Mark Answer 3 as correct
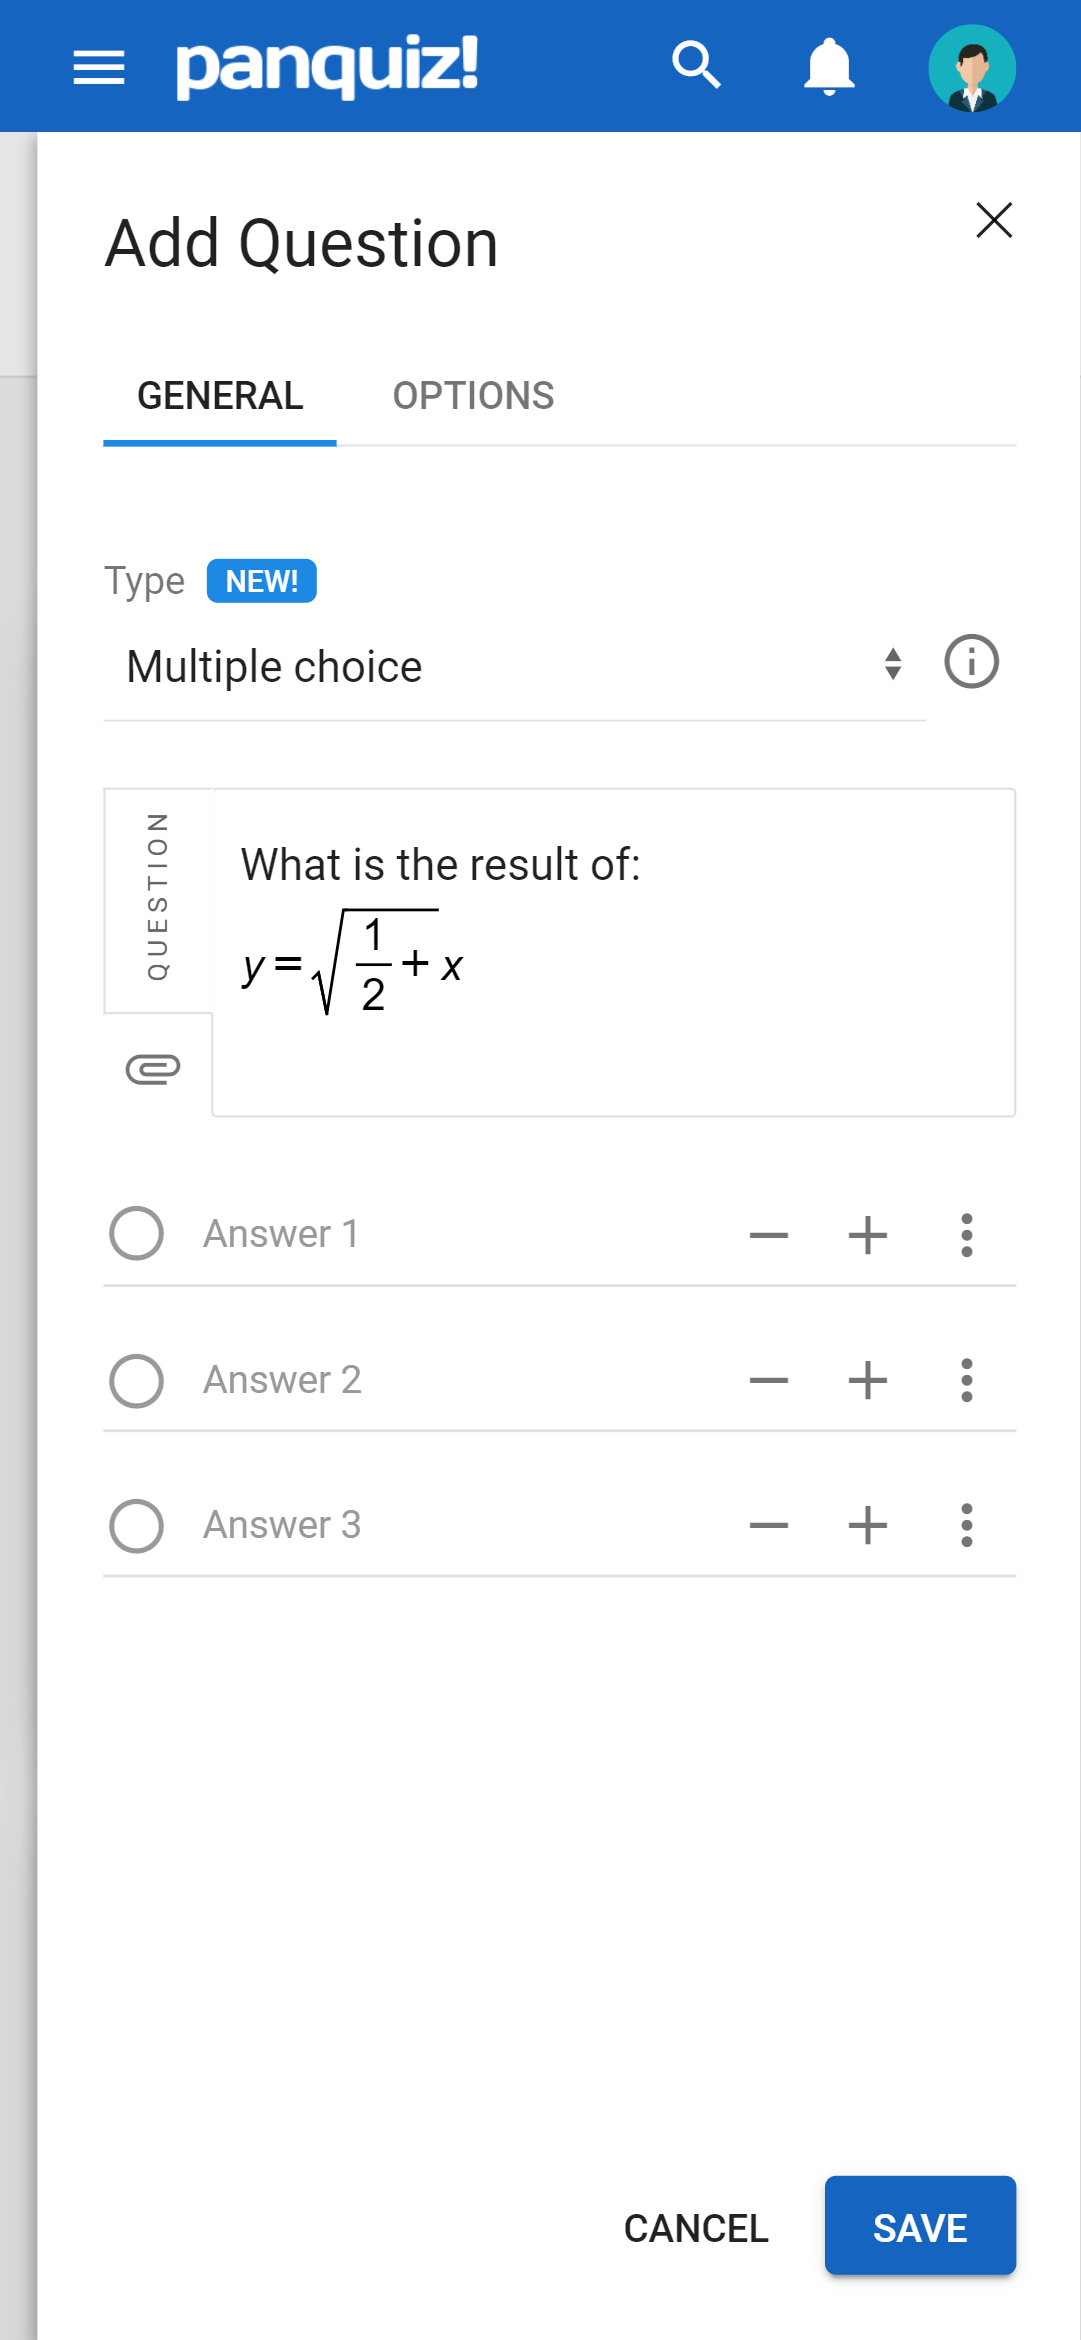 (x=137, y=1525)
